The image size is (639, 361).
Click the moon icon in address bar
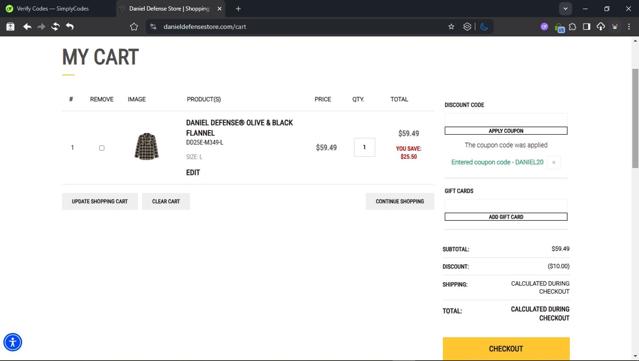point(484,27)
